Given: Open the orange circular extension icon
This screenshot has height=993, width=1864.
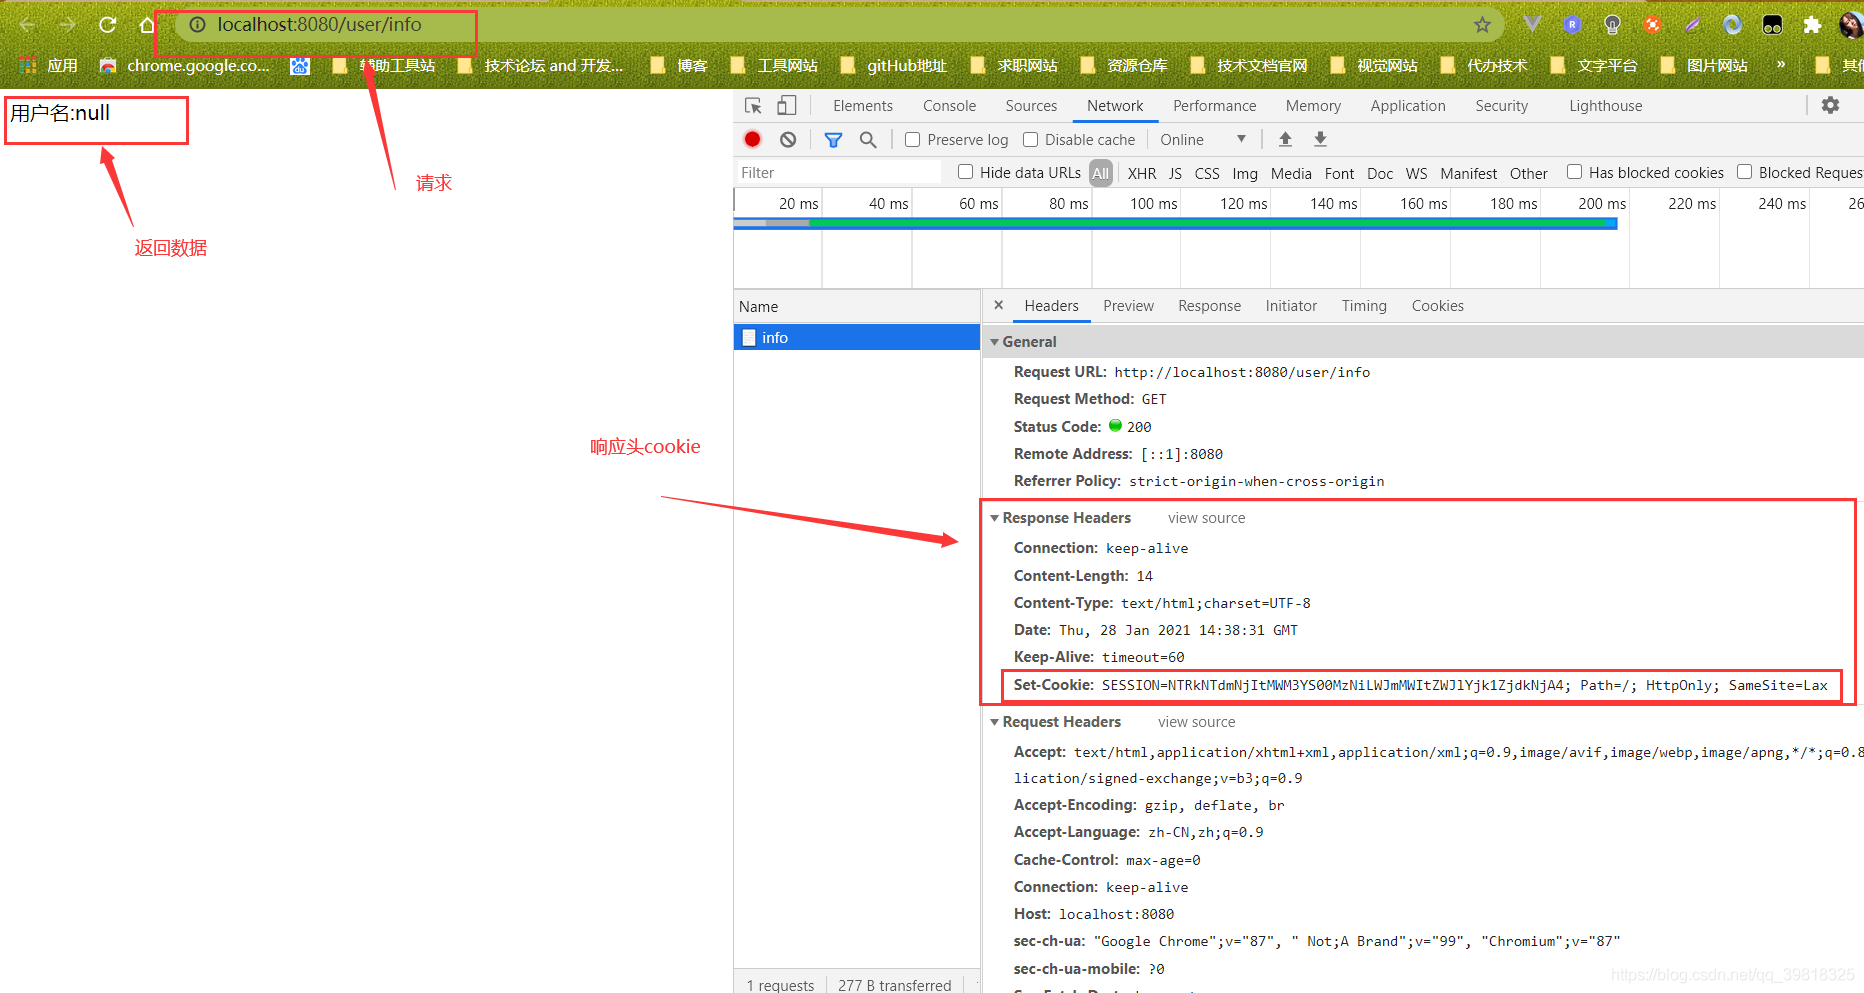Looking at the screenshot, I should (1652, 25).
